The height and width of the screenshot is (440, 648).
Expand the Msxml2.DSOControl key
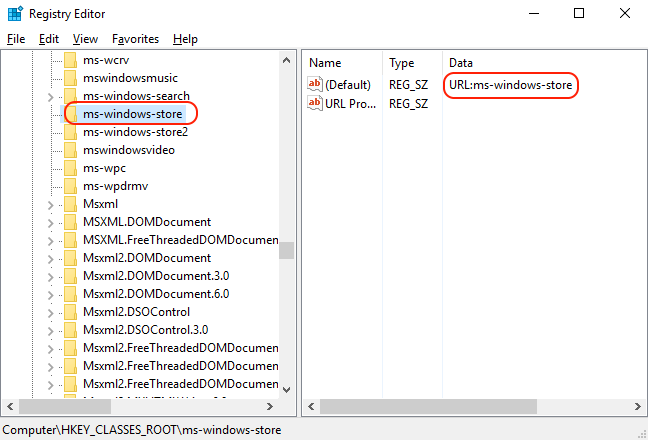50,313
